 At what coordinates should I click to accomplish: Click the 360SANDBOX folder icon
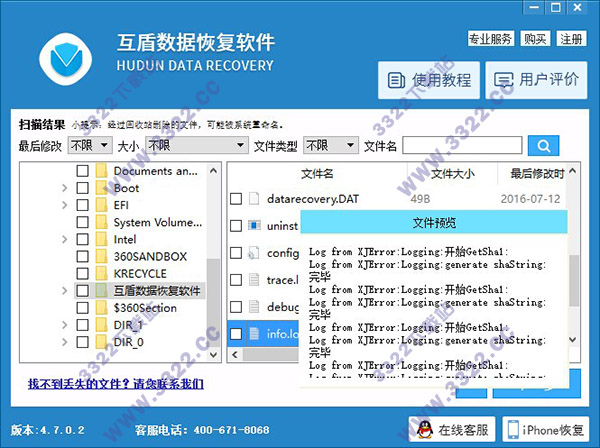(x=101, y=256)
